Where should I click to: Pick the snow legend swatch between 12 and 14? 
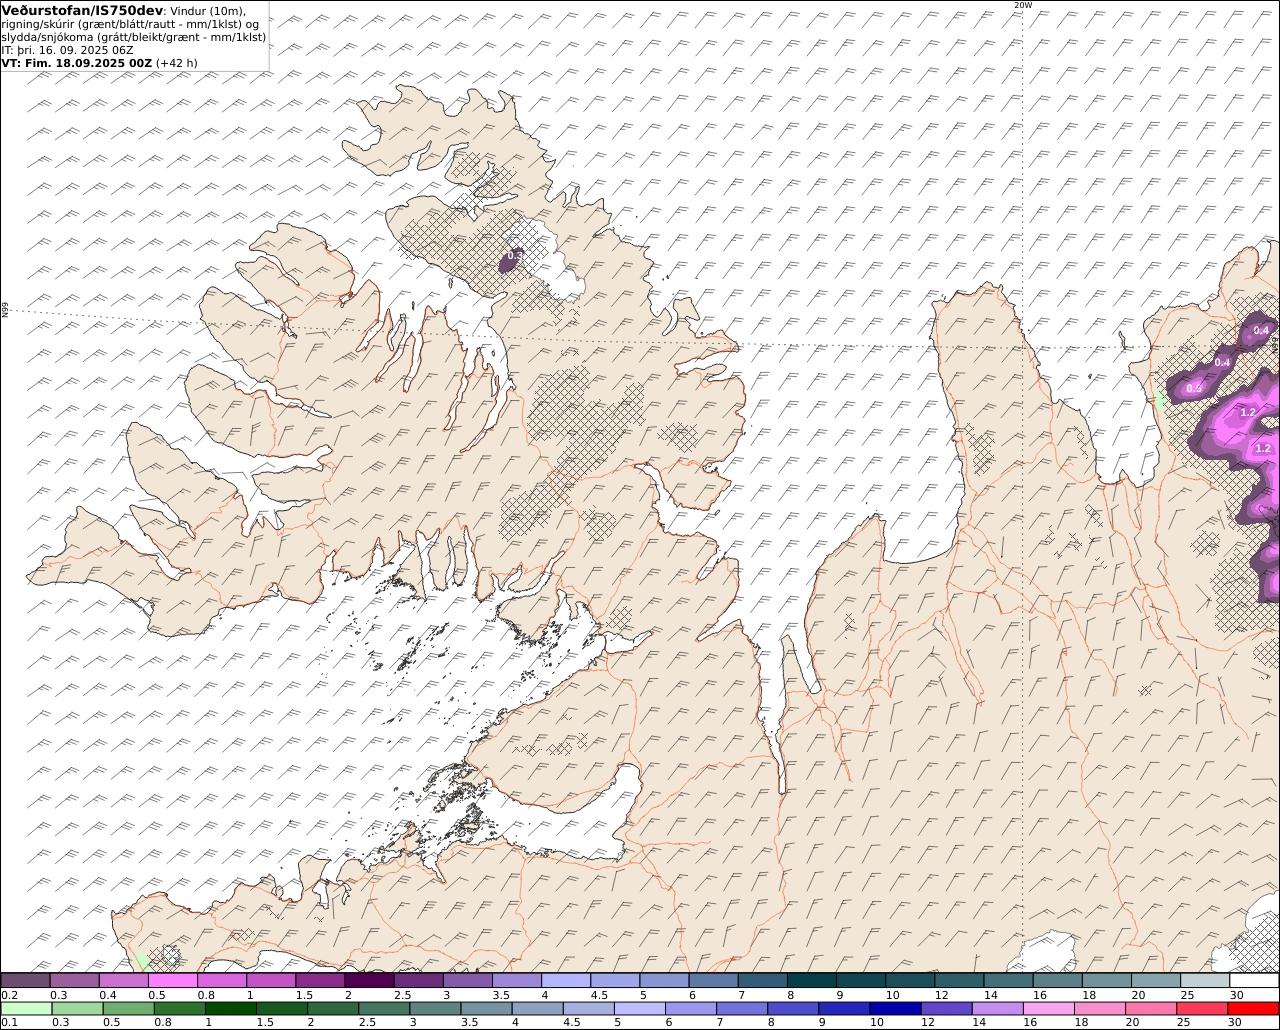tap(960, 980)
